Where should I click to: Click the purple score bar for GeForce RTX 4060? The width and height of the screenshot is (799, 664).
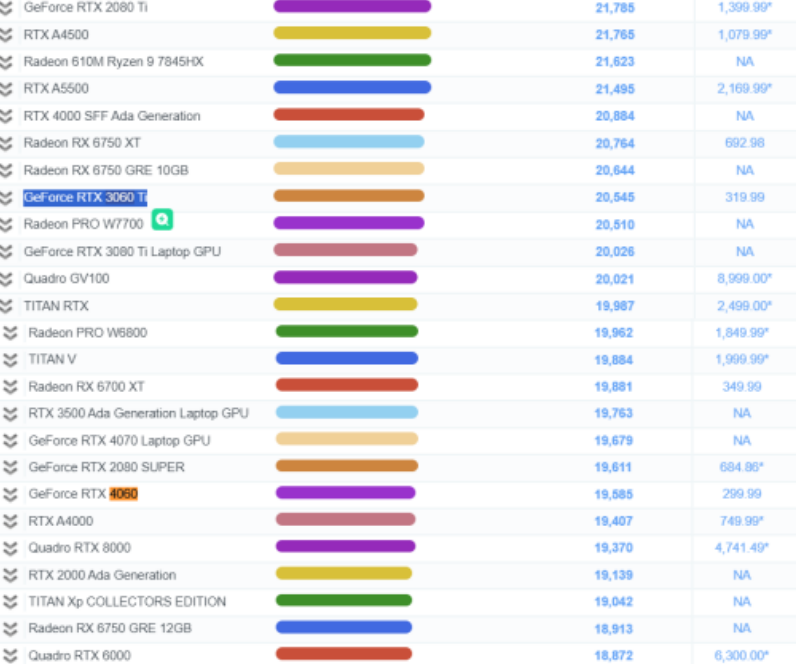[345, 493]
